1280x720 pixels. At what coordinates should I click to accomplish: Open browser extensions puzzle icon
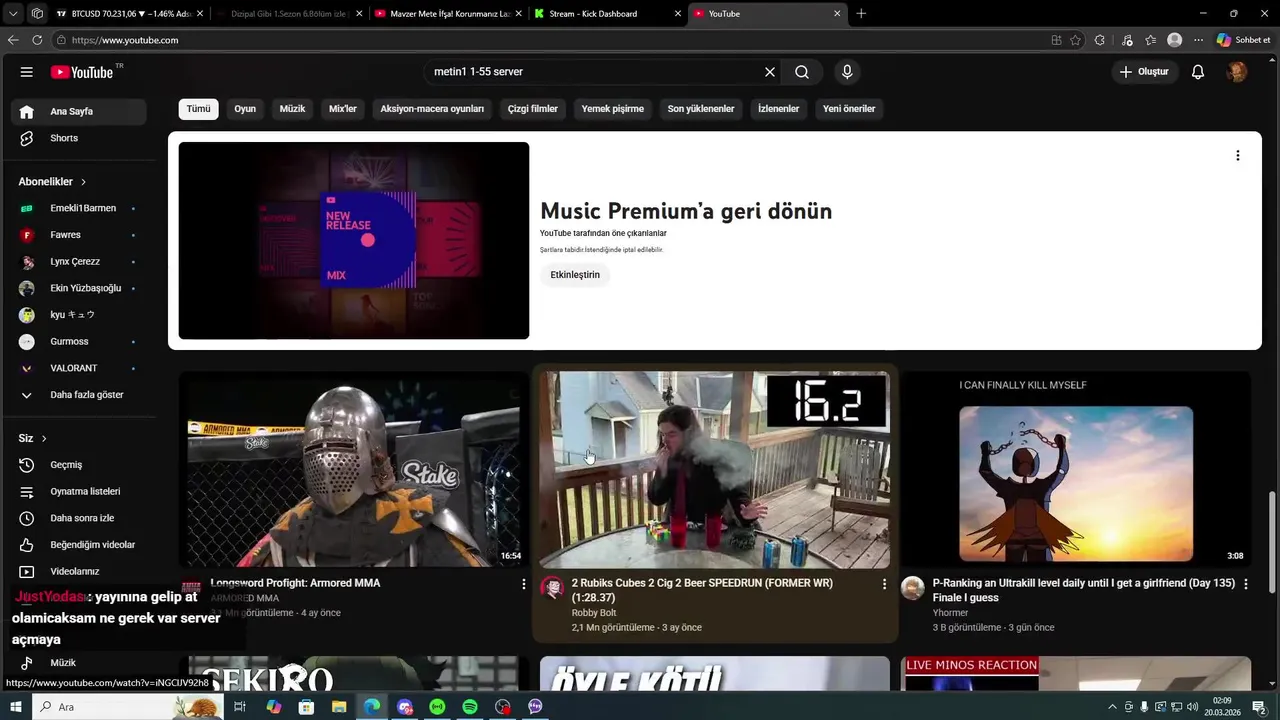[1100, 40]
